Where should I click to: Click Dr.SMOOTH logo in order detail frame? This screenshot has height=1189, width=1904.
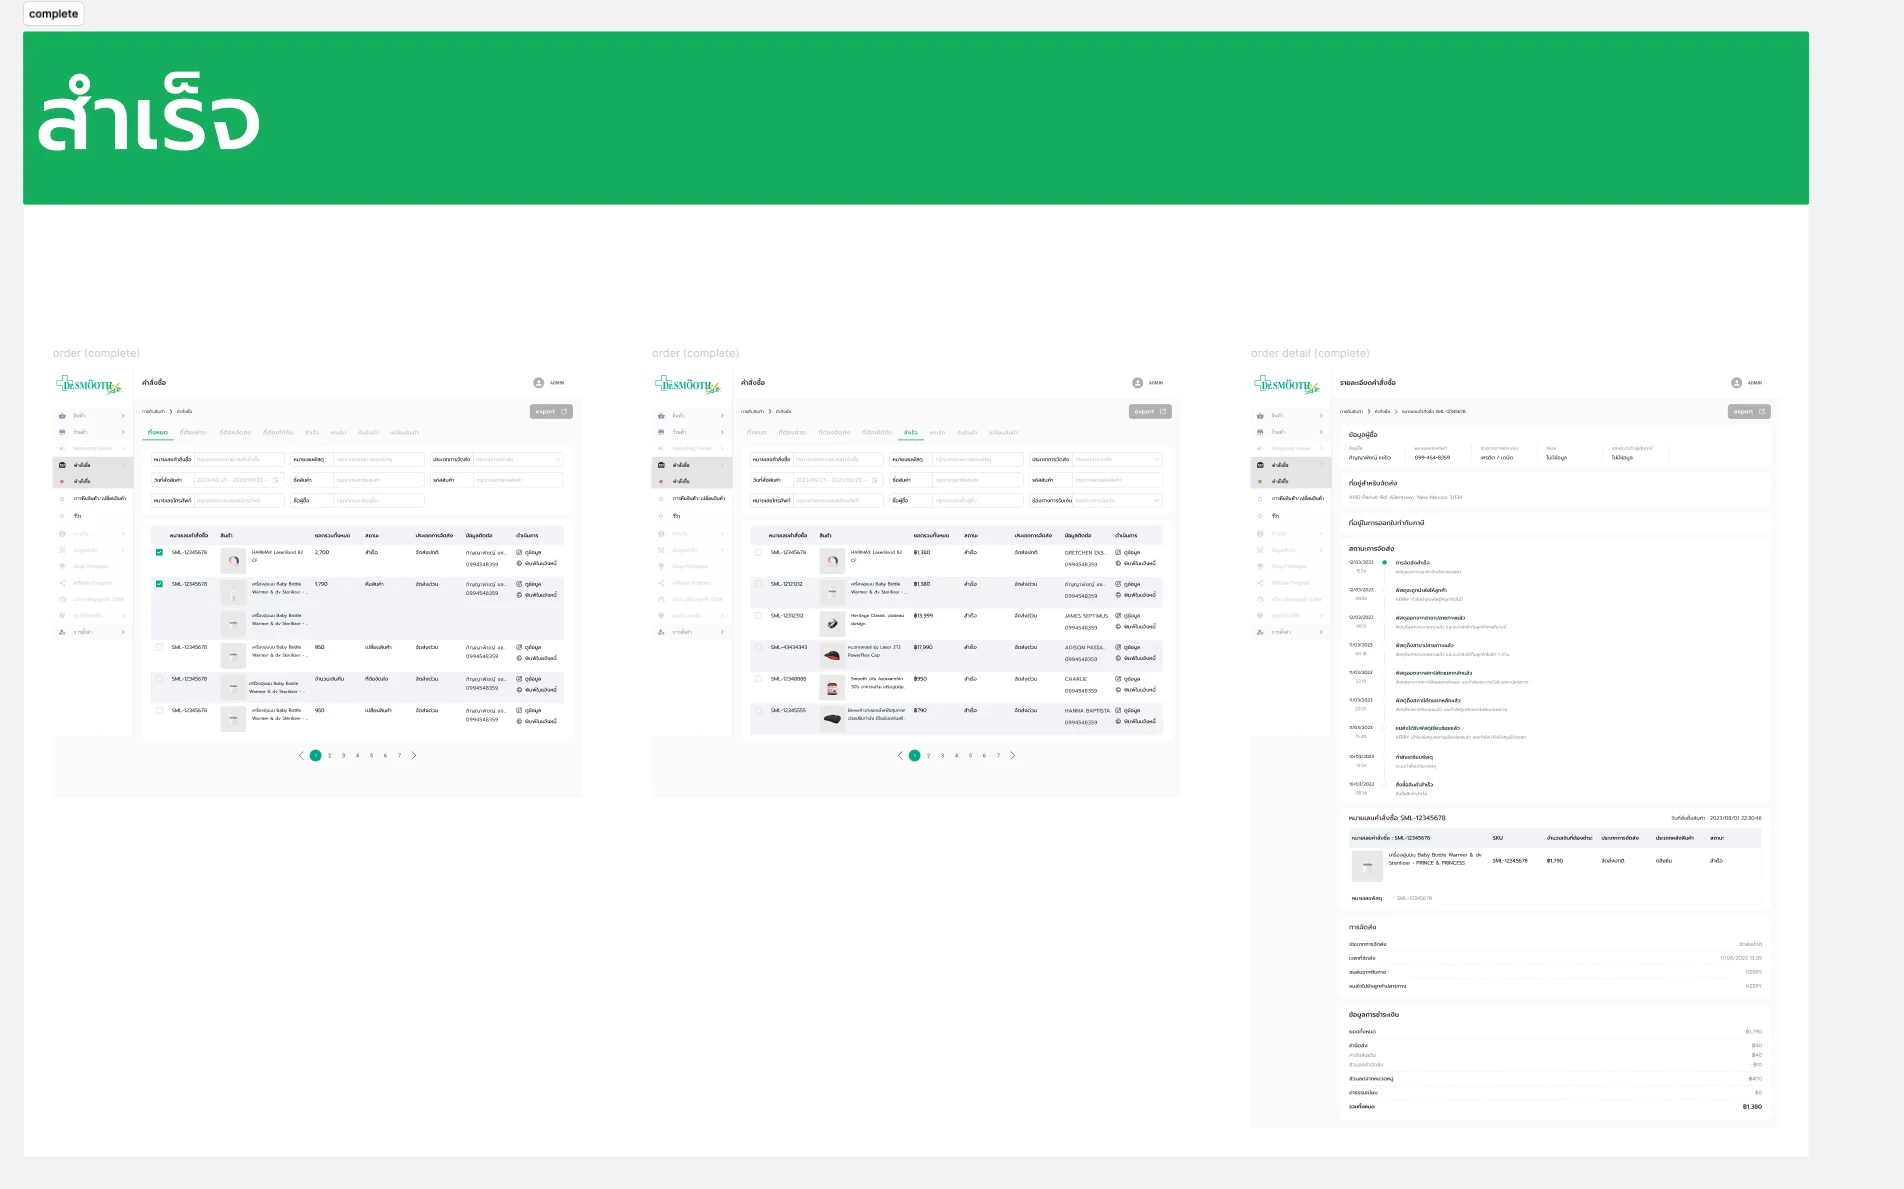1287,385
